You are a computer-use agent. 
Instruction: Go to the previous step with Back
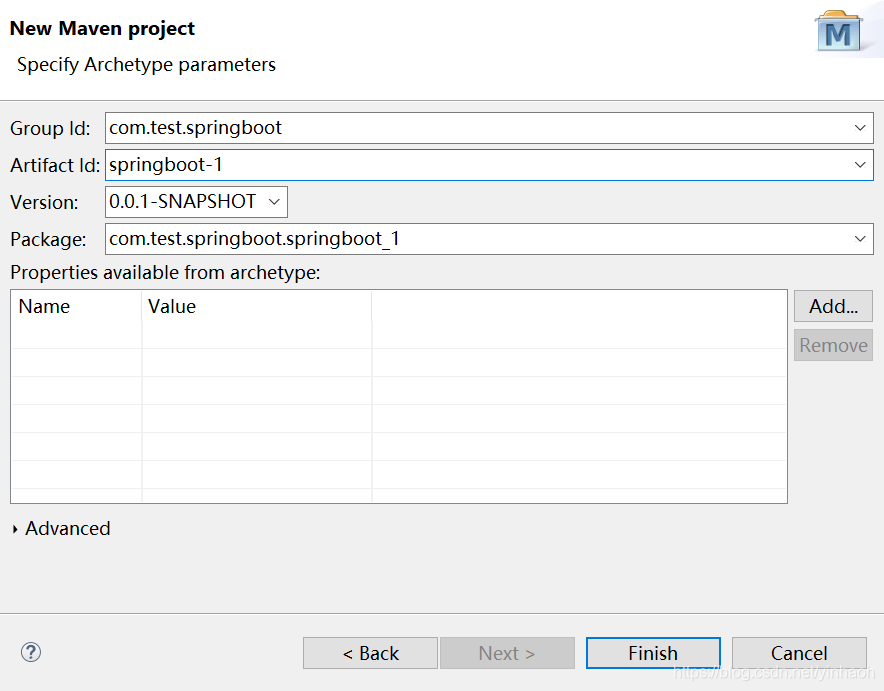click(x=370, y=653)
